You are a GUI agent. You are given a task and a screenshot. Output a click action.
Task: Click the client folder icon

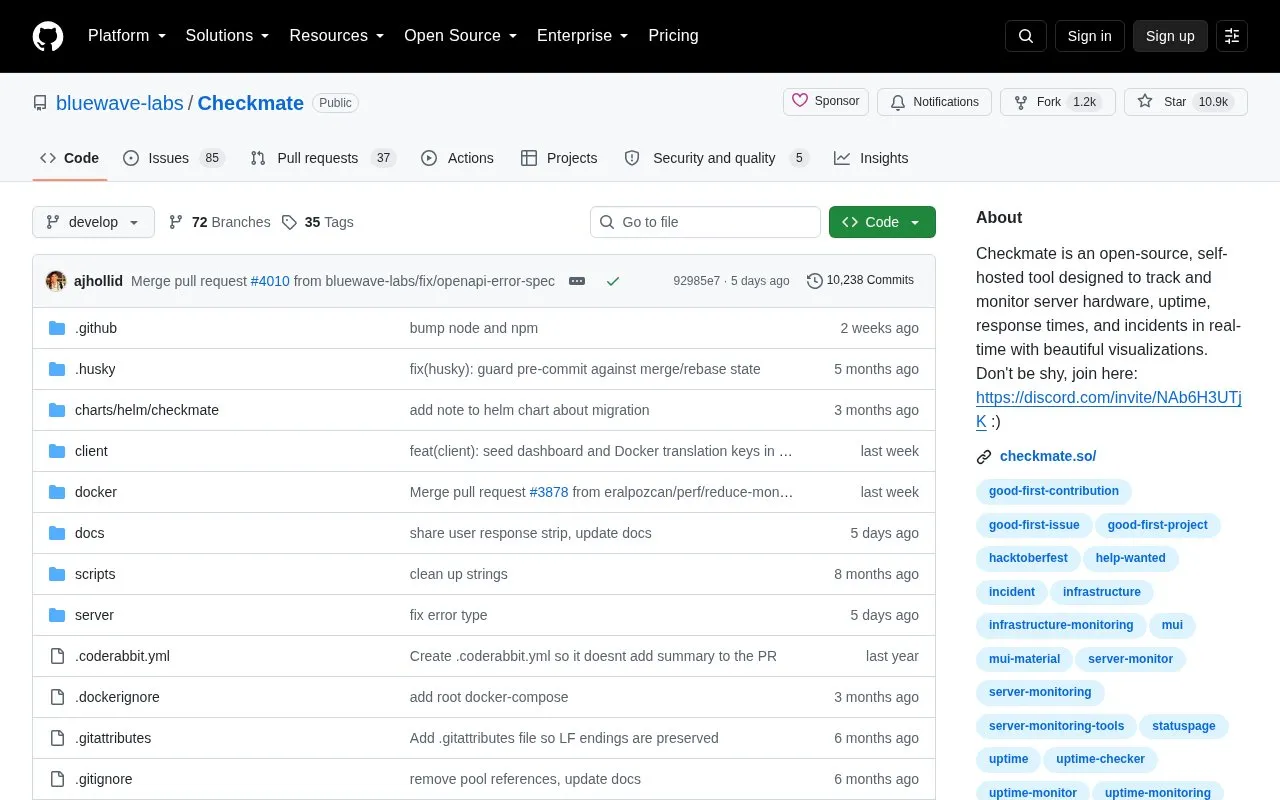pos(57,451)
